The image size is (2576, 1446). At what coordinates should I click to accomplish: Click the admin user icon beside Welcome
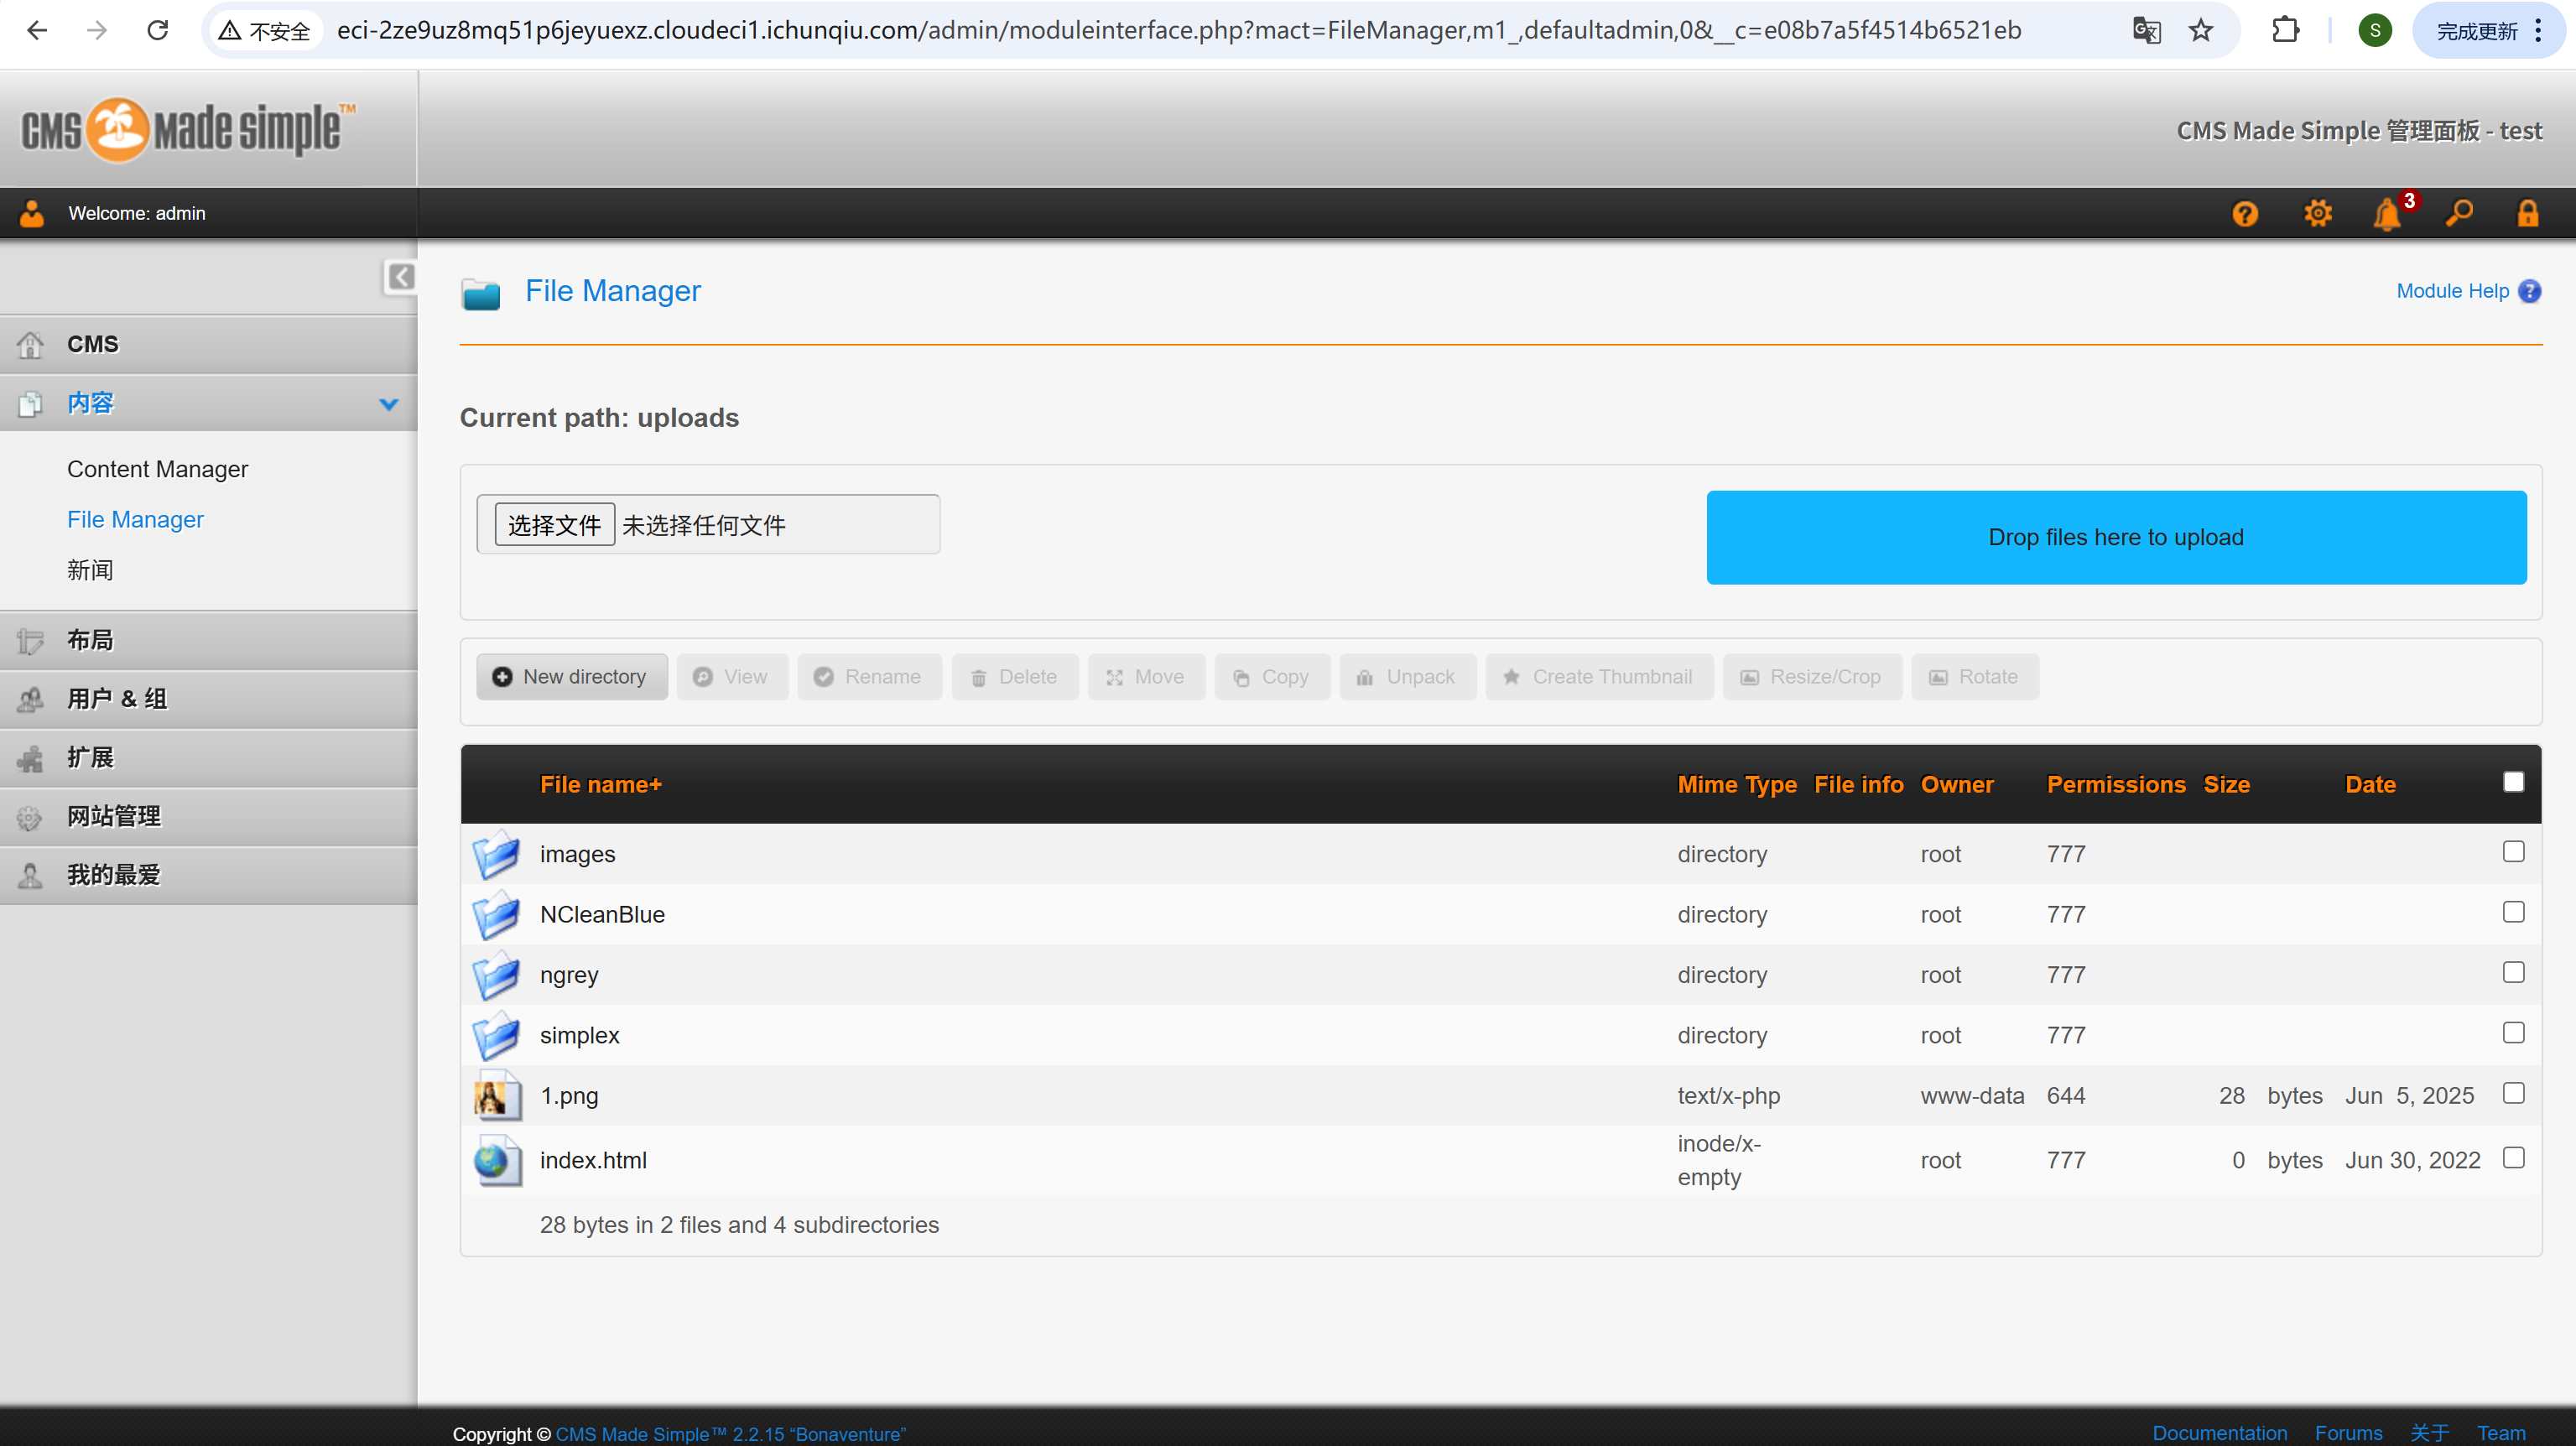(x=32, y=214)
